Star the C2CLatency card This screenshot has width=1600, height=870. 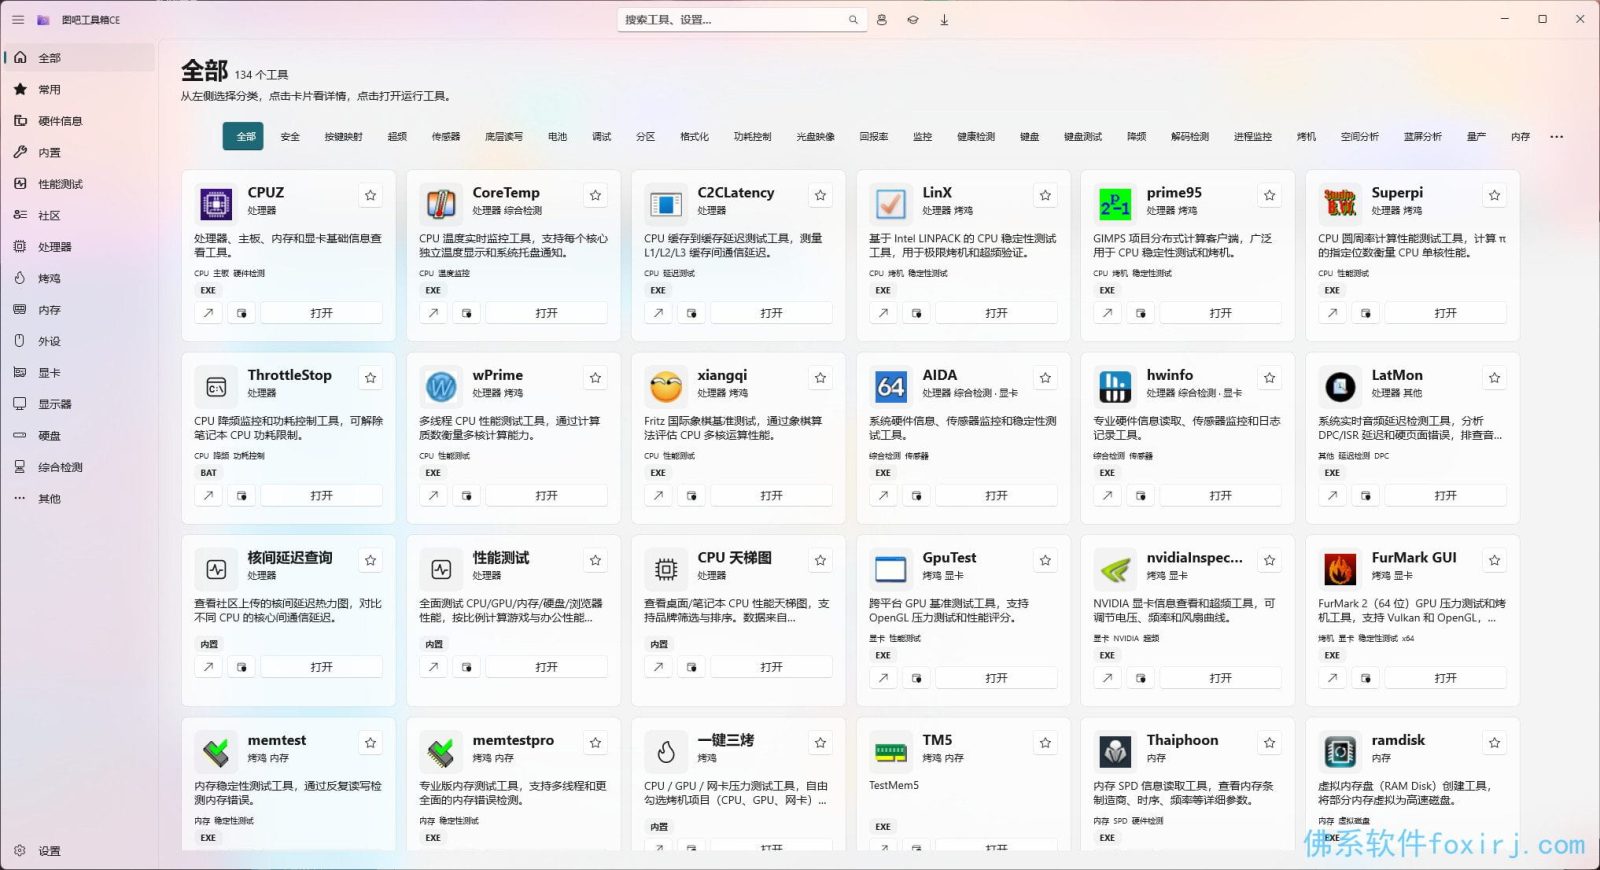[821, 195]
